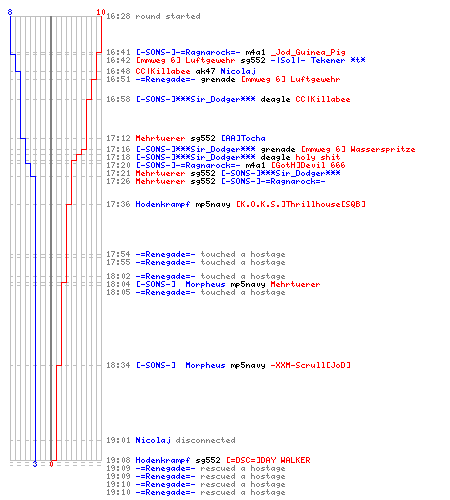Click [=DSC=]DAY WALKER victim name
Image resolution: width=450 pixels, height=500 pixels.
268,460
